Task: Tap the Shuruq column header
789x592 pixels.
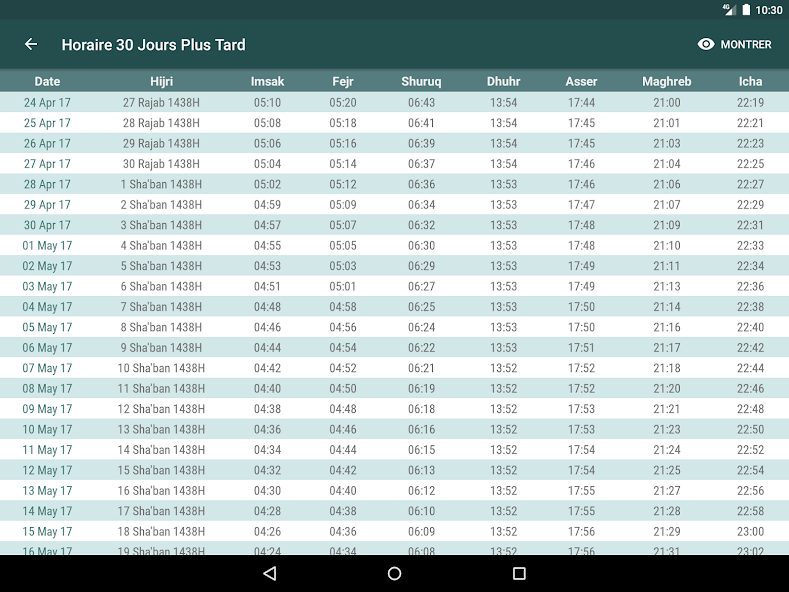Action: [x=421, y=82]
